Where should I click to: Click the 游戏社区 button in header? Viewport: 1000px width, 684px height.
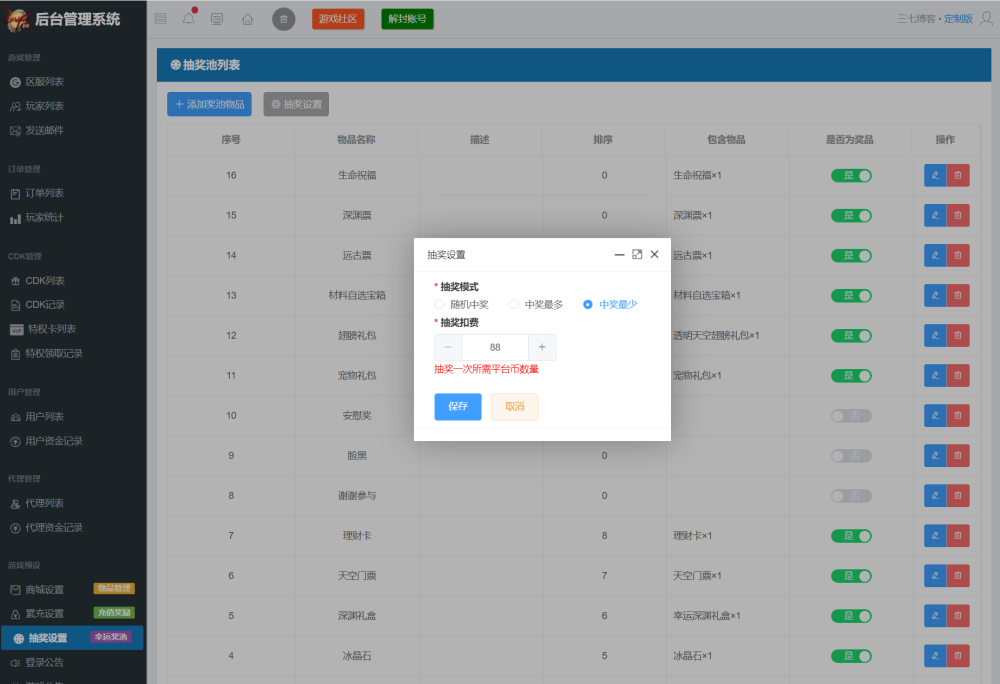[x=337, y=19]
